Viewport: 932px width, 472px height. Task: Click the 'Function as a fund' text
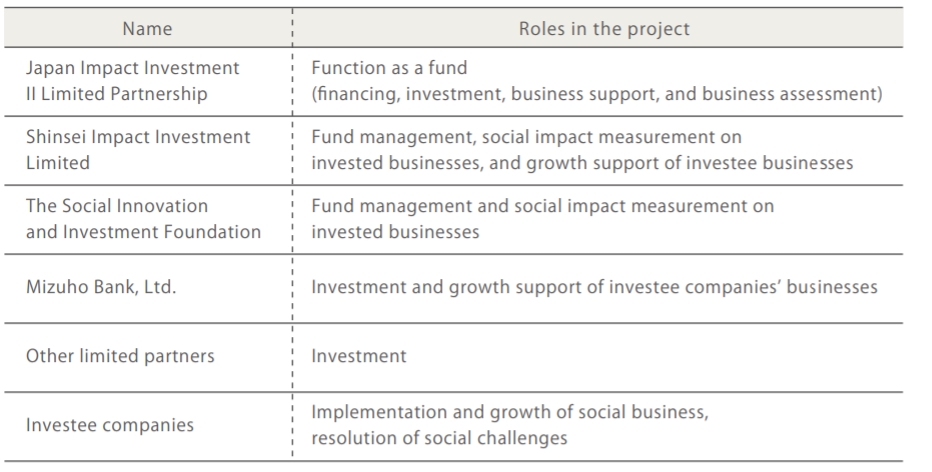(389, 68)
